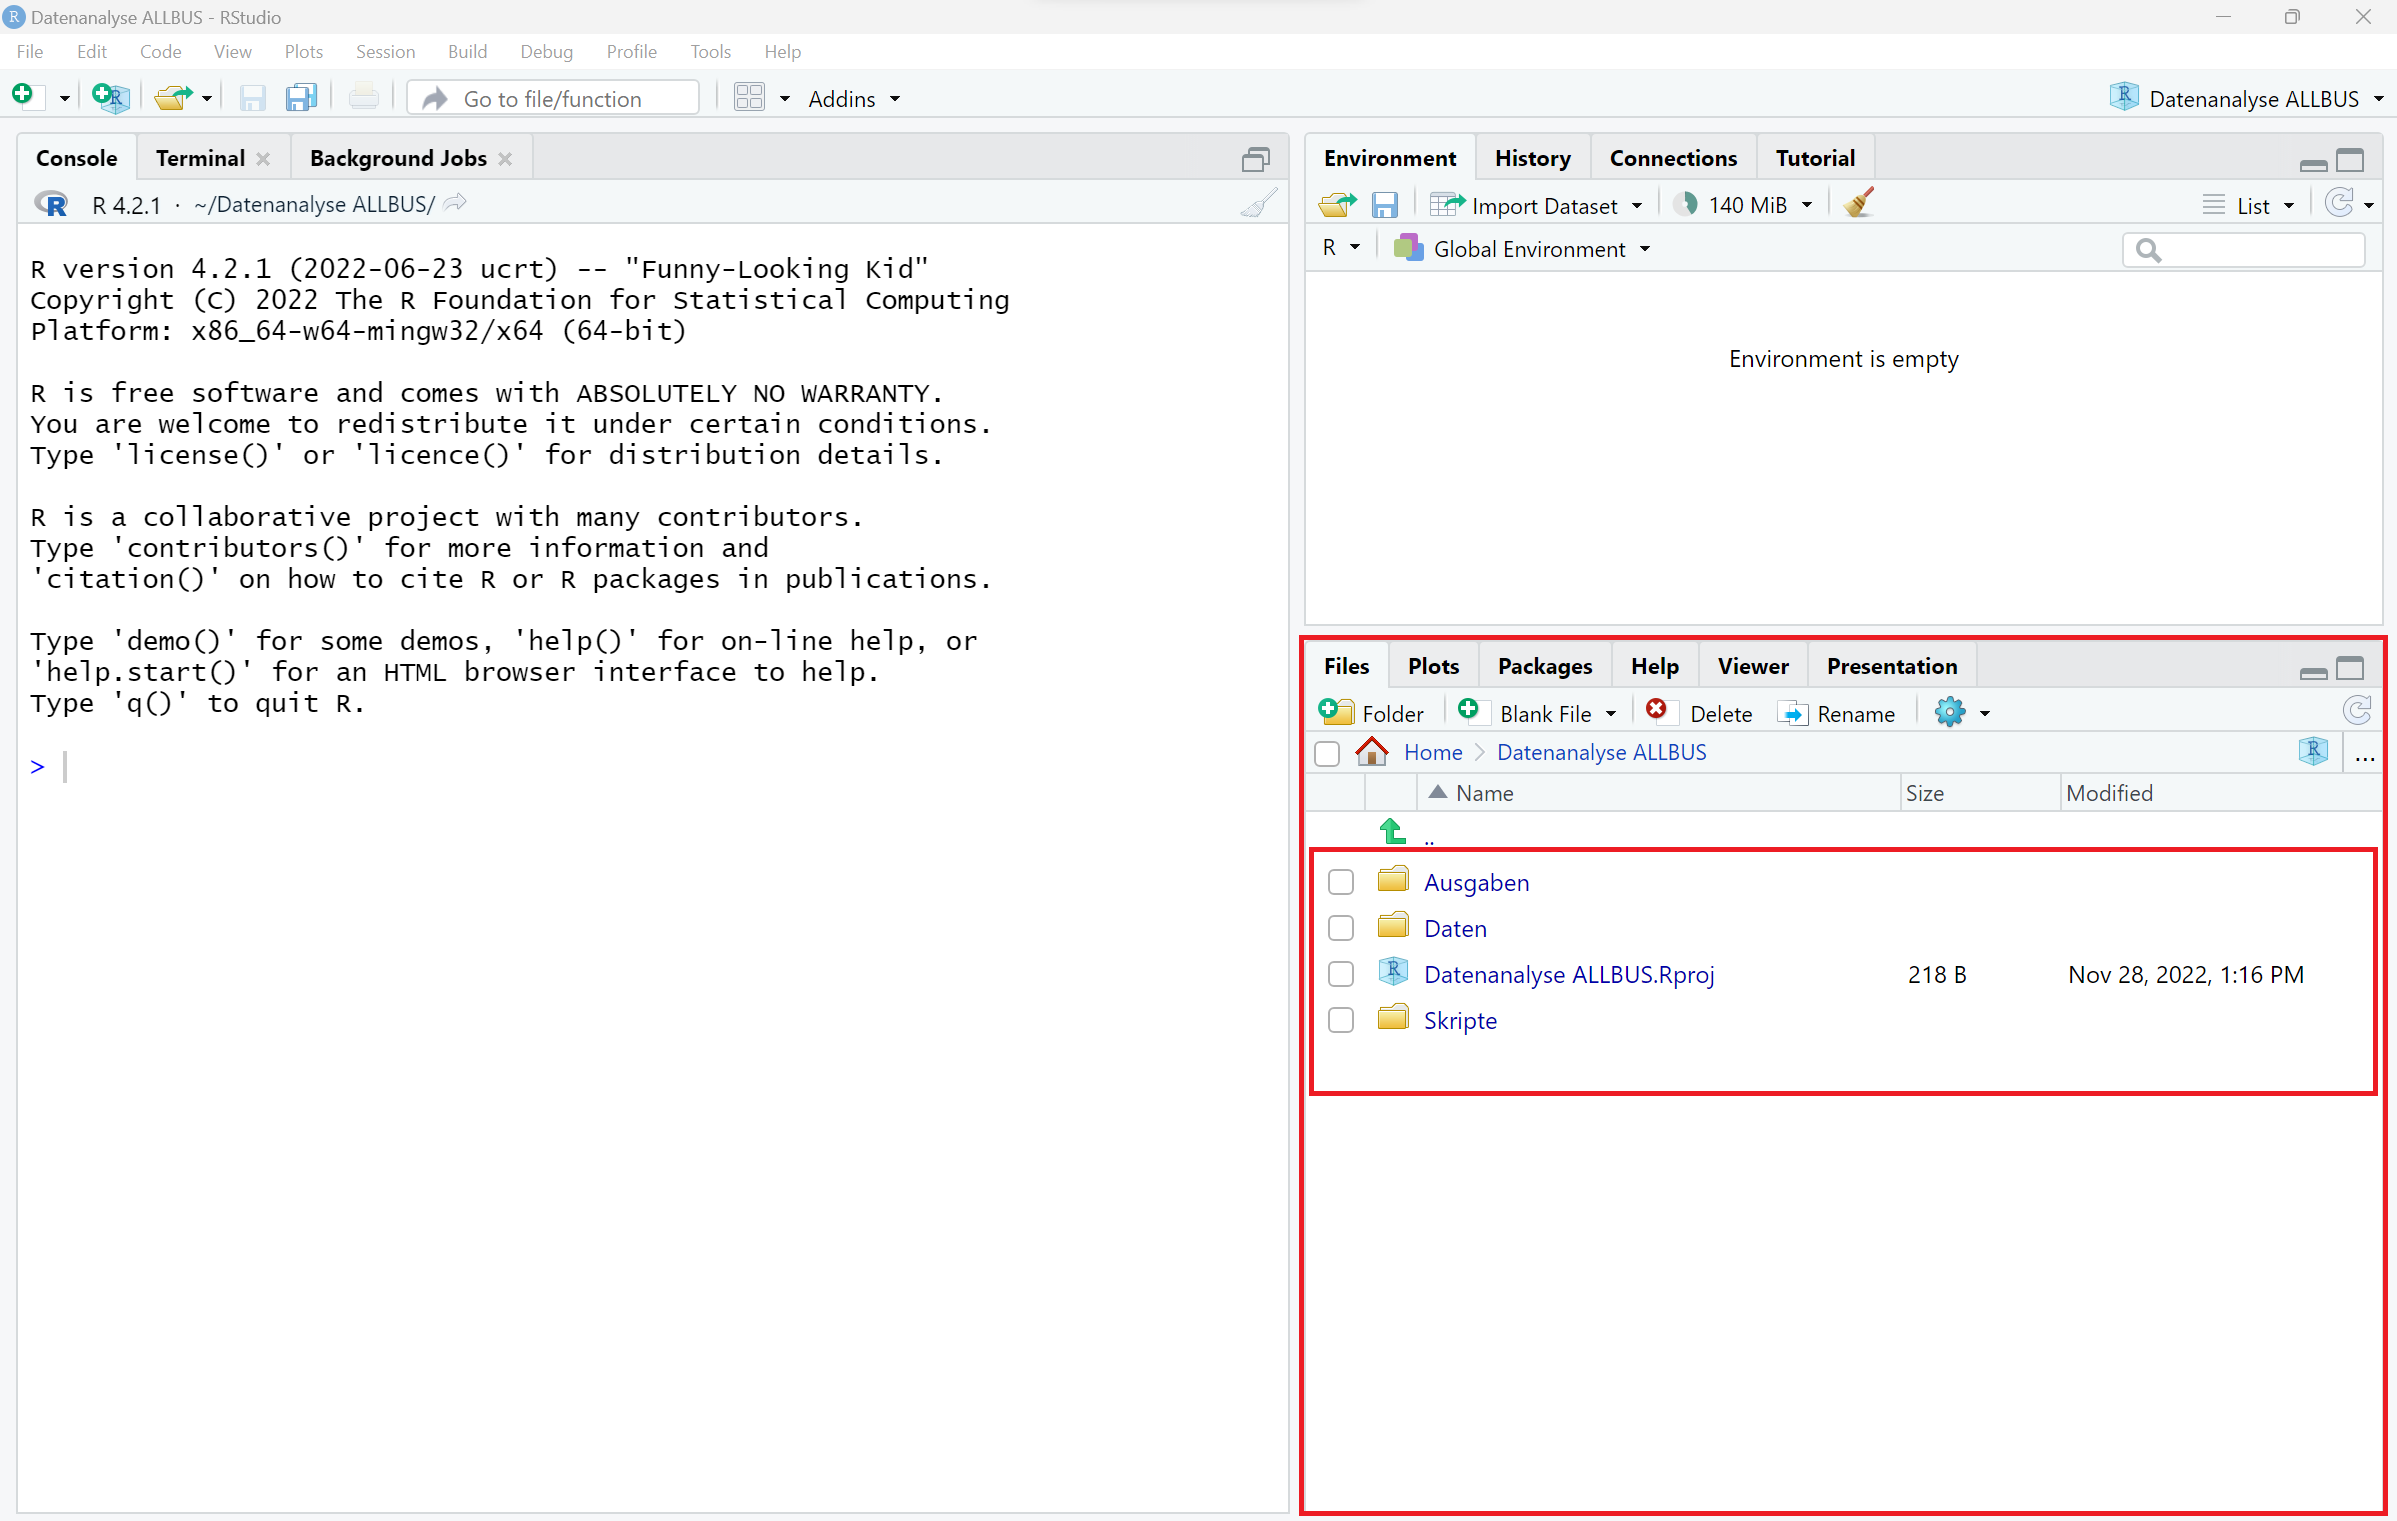Click the Create a project icon
Screen dimensions: 2397x1521
point(110,97)
